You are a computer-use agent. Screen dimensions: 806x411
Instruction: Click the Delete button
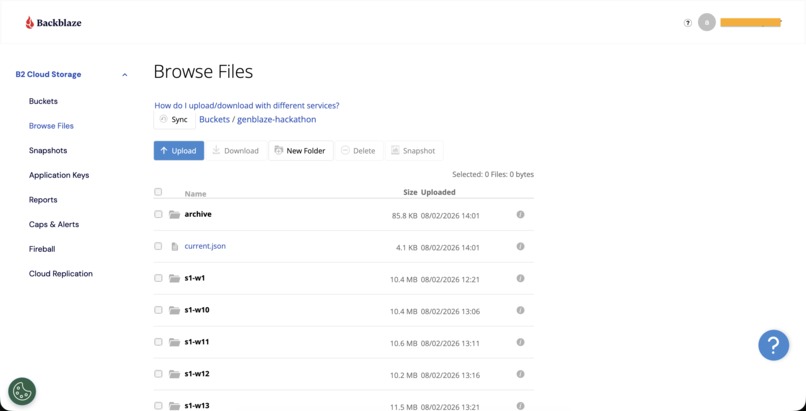point(359,151)
